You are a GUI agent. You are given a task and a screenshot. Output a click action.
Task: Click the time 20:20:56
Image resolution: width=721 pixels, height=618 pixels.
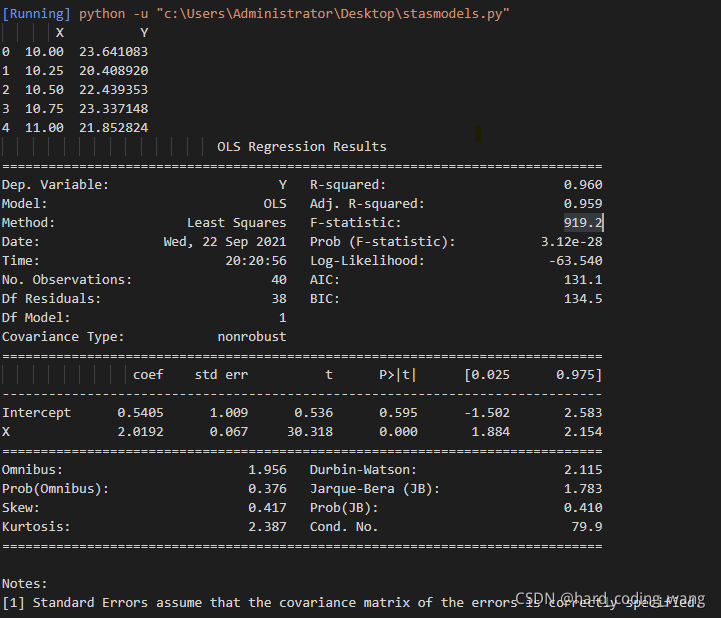(x=256, y=261)
